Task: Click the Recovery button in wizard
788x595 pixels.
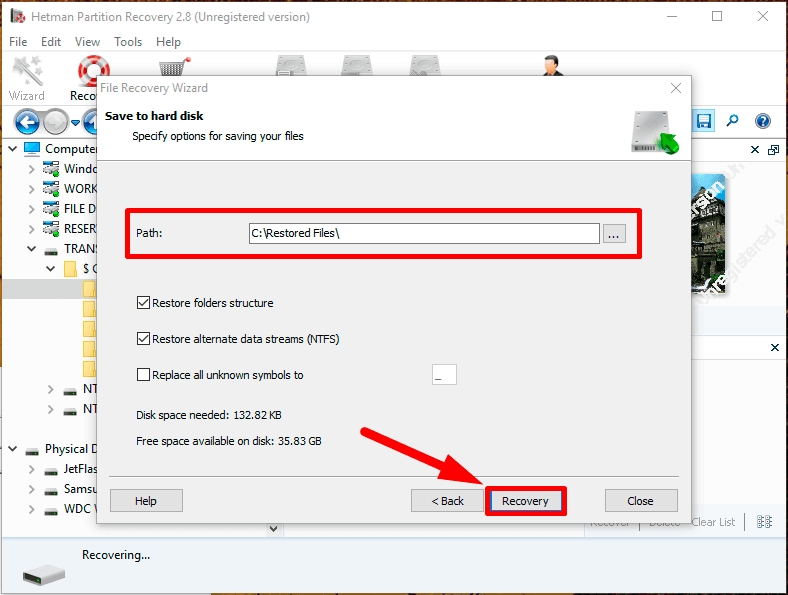Action: click(525, 501)
